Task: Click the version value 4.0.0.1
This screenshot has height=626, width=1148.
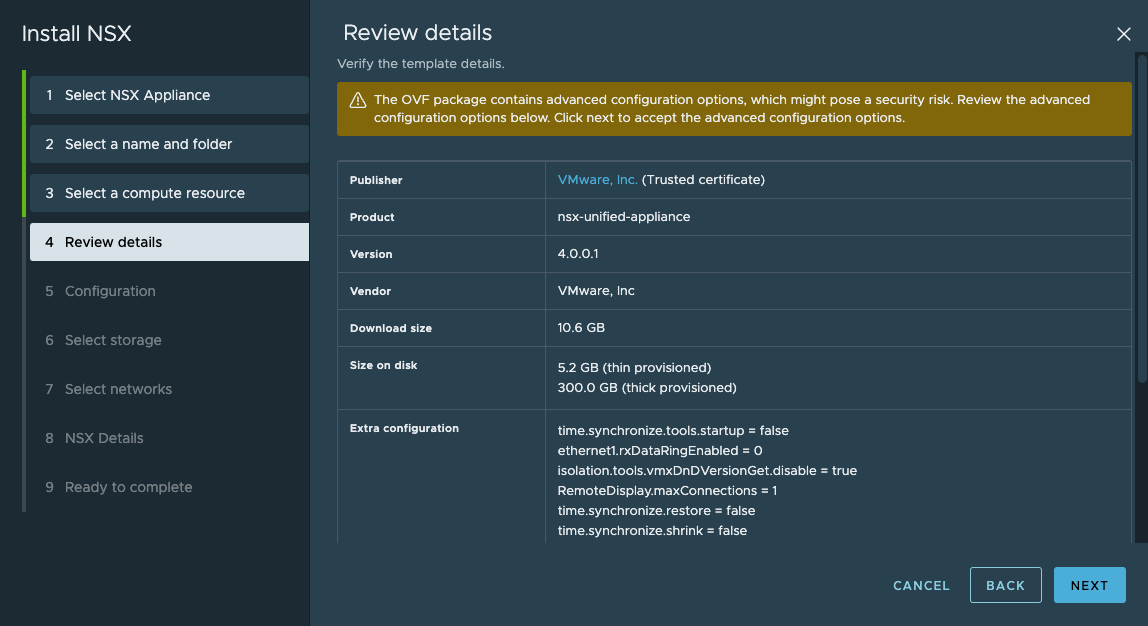Action: coord(578,253)
